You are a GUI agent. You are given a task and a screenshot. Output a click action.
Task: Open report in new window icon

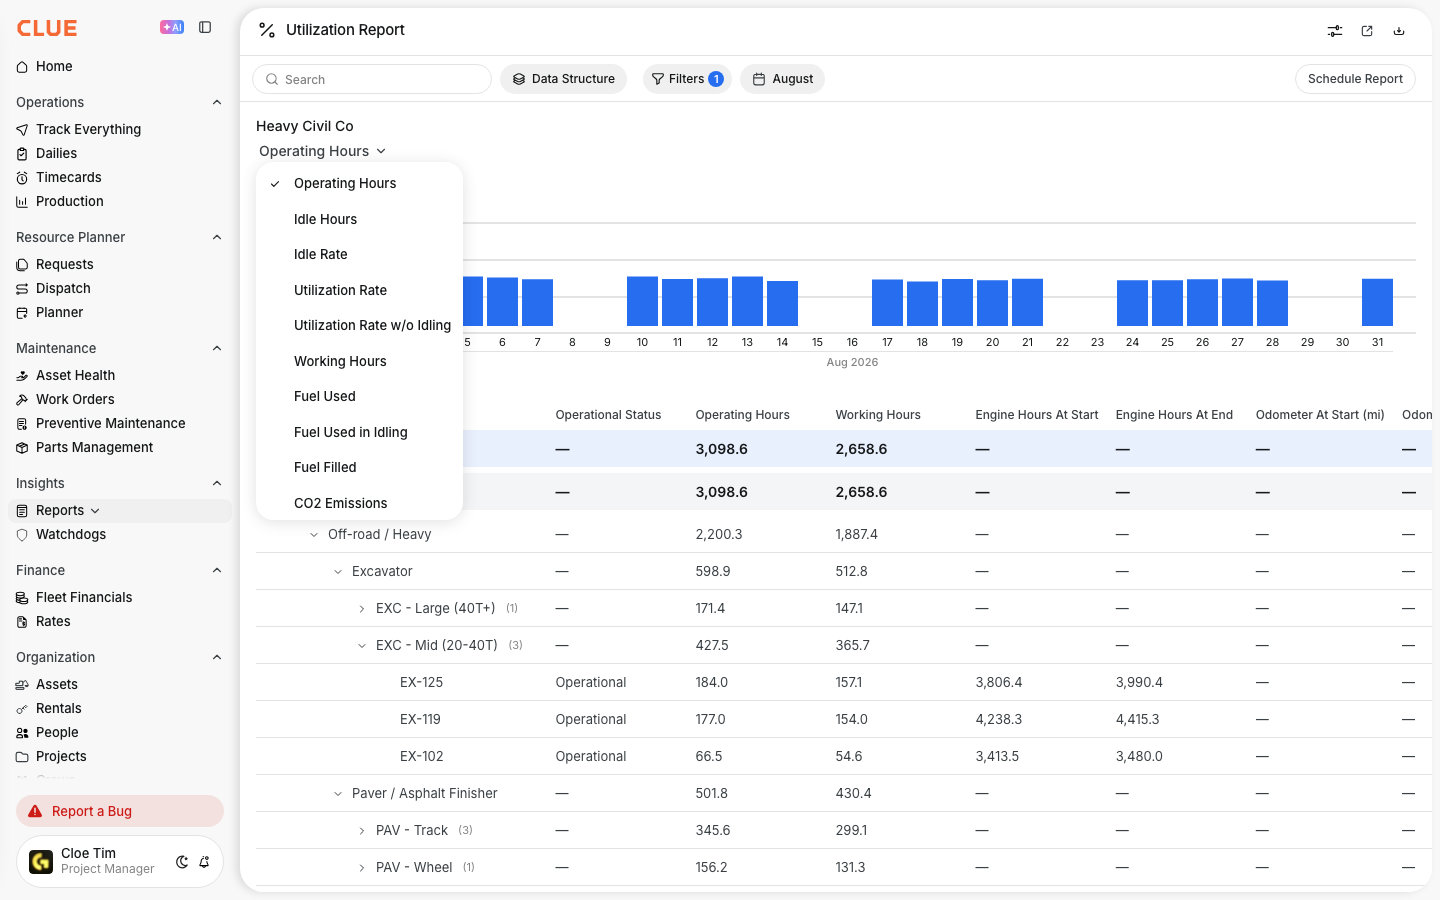1367,31
